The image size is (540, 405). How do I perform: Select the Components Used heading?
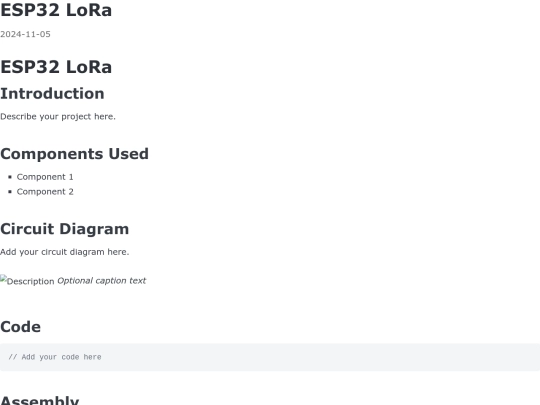(x=74, y=154)
